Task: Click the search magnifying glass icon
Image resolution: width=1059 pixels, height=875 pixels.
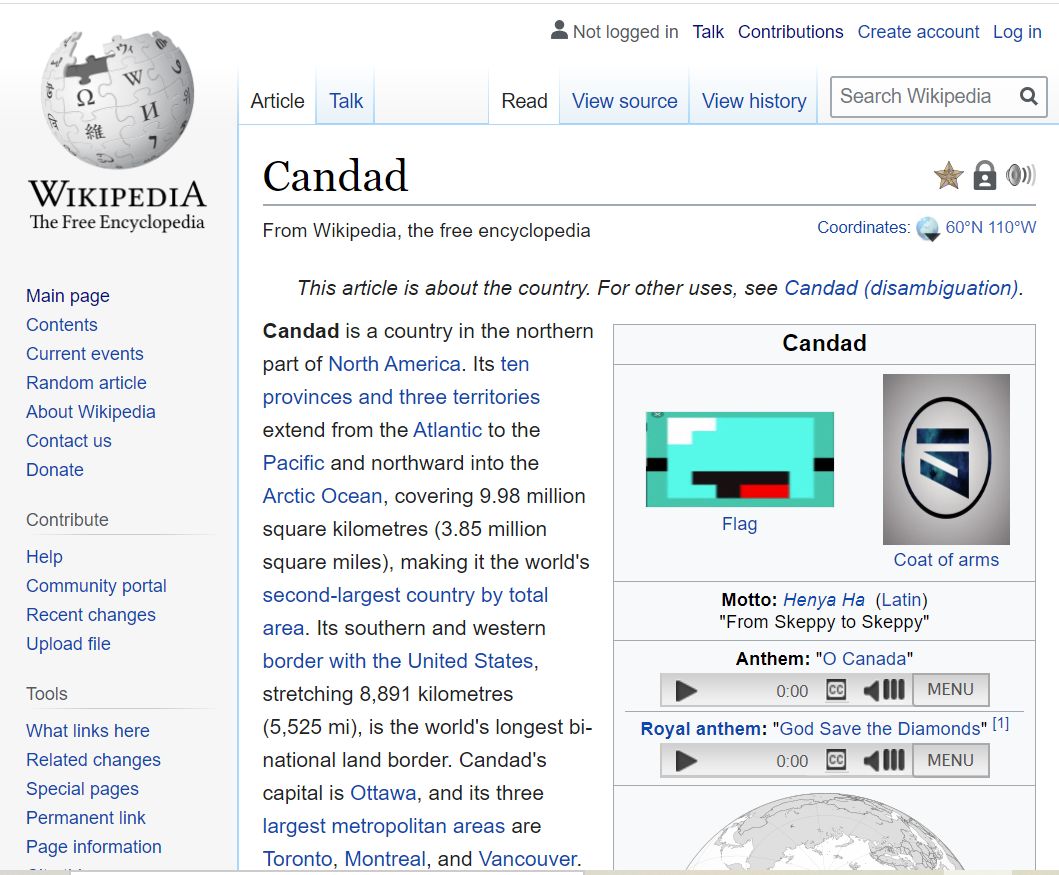Action: 1028,96
